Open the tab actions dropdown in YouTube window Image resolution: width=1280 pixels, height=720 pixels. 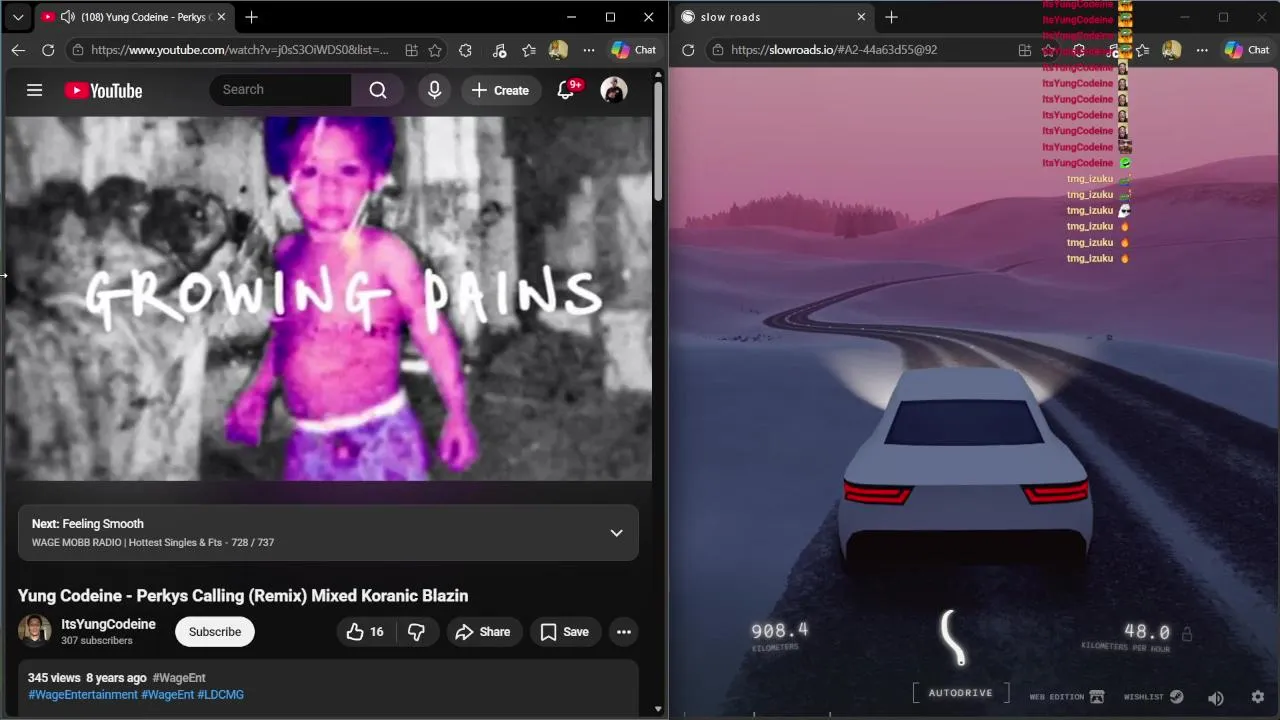click(18, 17)
